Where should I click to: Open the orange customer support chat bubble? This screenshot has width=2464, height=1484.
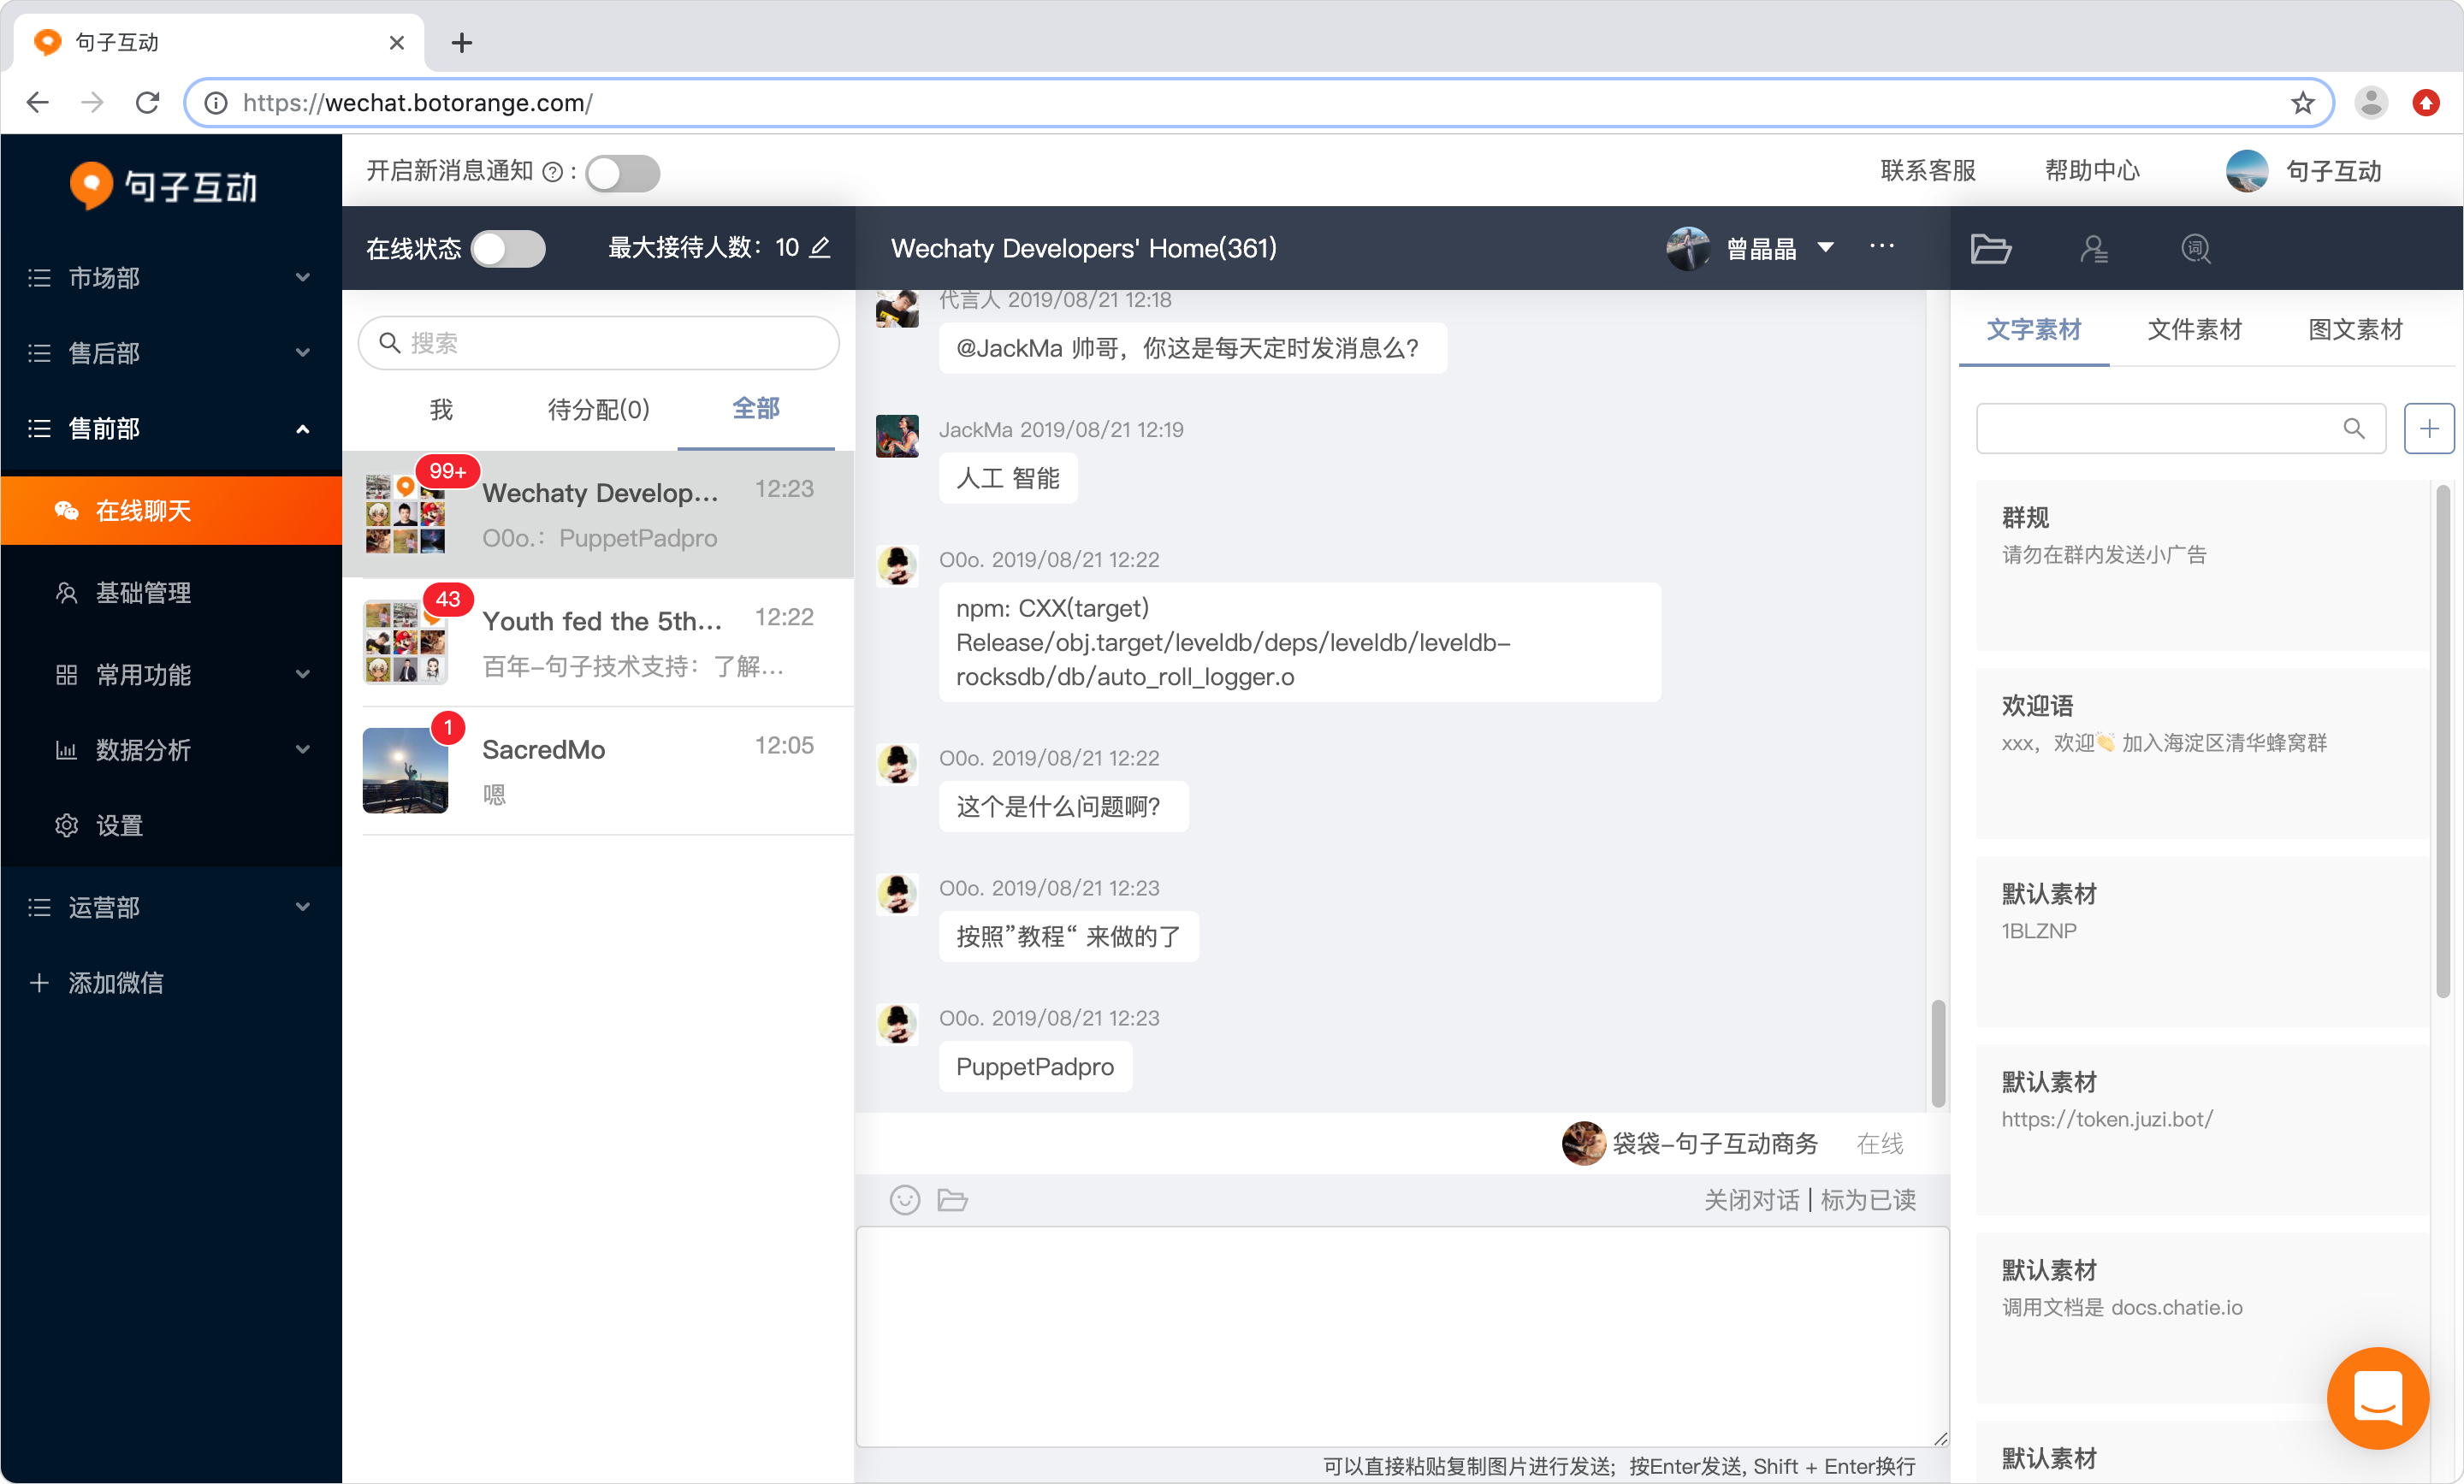pyautogui.click(x=2378, y=1397)
